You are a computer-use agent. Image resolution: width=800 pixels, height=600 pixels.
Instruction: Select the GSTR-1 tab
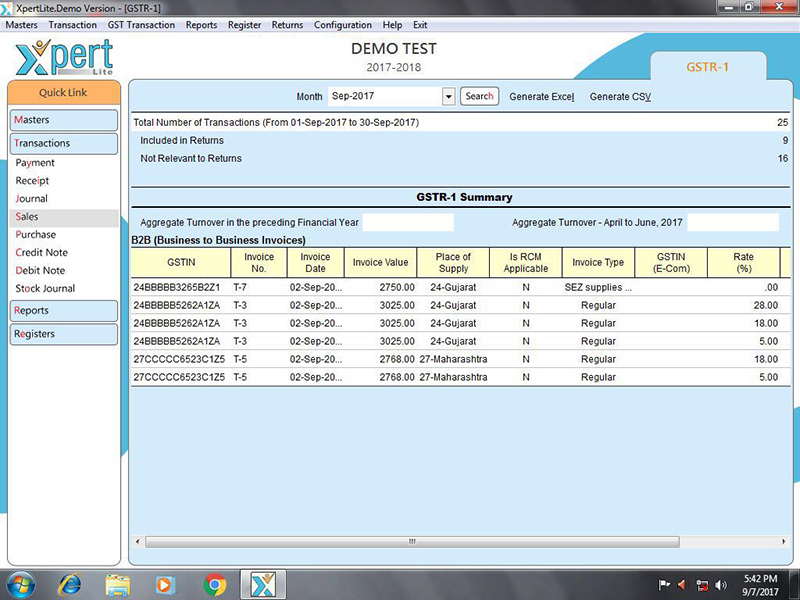[708, 67]
